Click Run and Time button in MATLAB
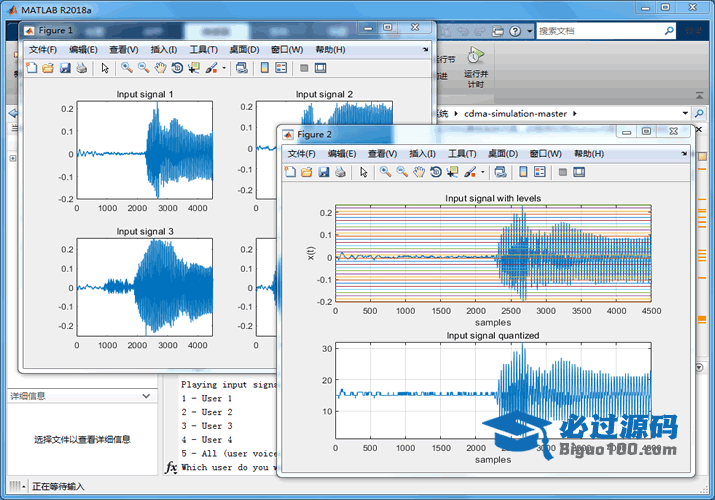This screenshot has height=500, width=715. (476, 66)
